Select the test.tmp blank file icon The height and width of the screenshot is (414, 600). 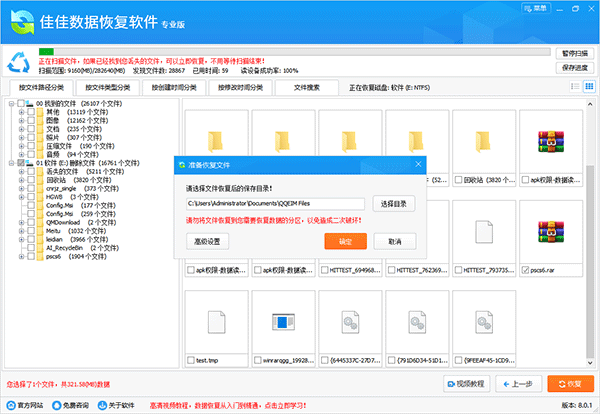pos(216,322)
